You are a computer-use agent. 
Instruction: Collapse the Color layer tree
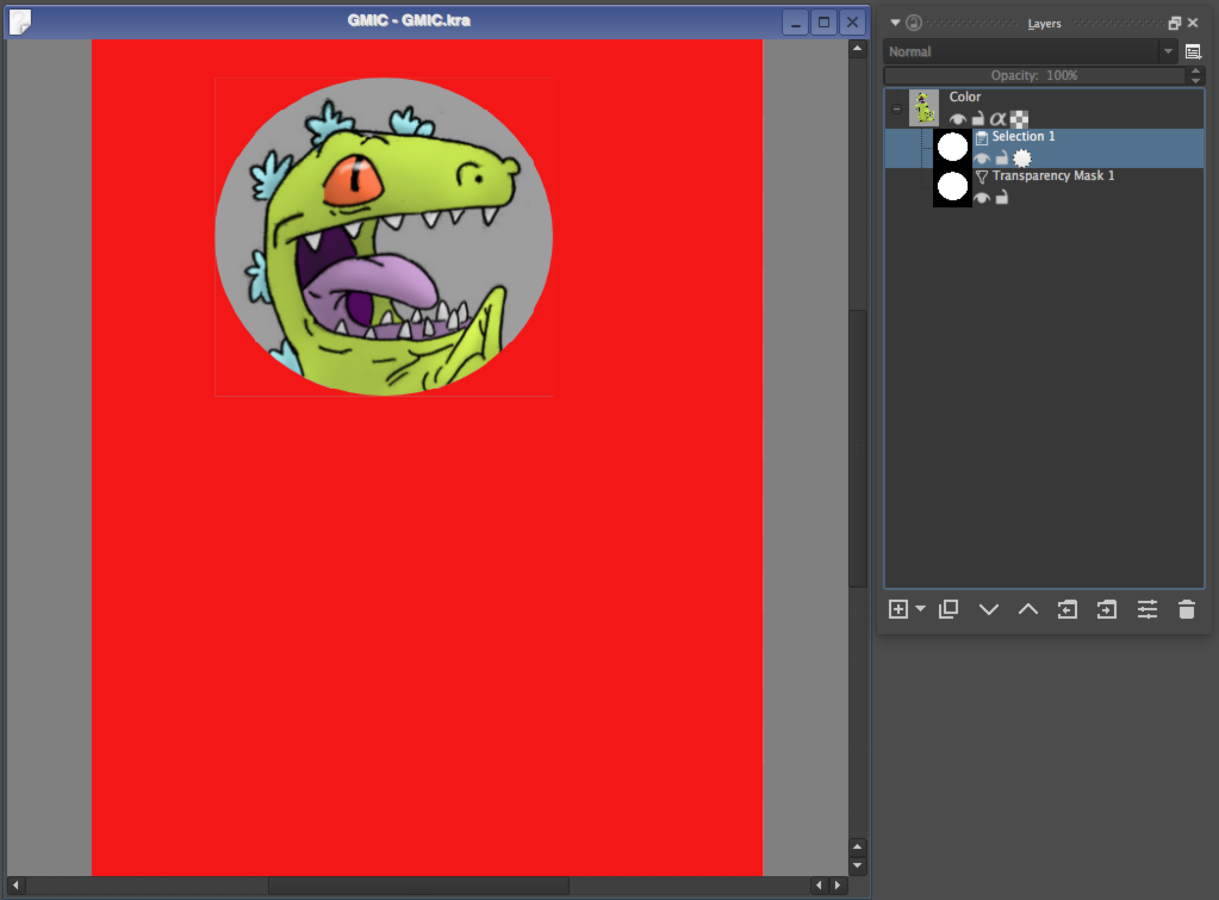coord(896,109)
